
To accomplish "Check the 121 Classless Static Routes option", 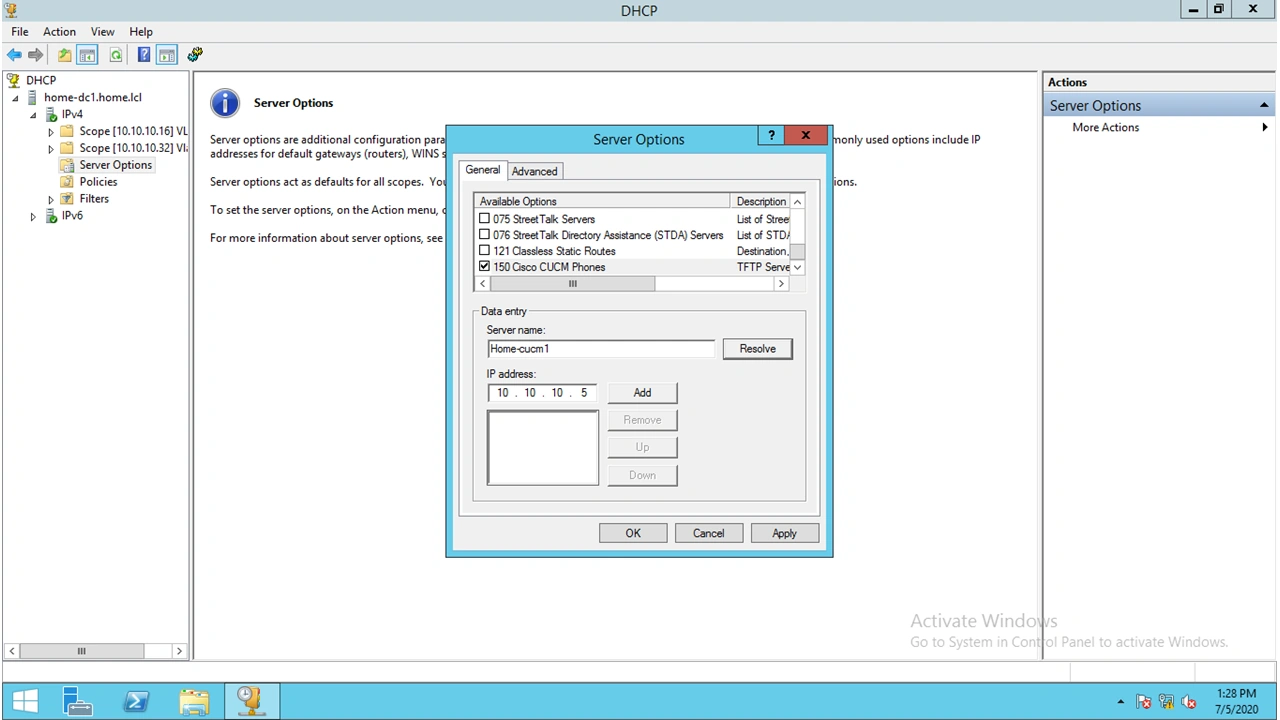I will click(x=485, y=251).
